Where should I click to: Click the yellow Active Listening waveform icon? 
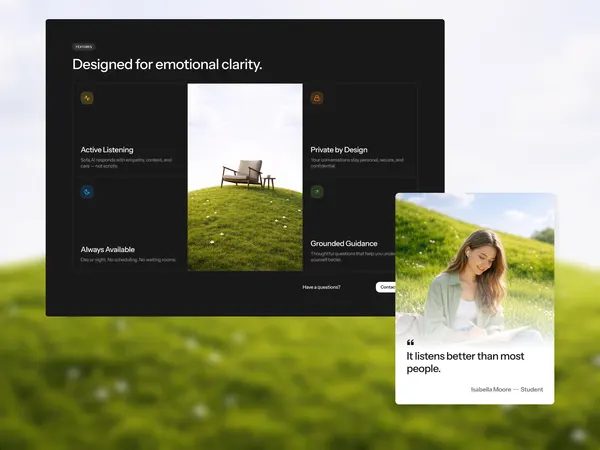click(87, 98)
